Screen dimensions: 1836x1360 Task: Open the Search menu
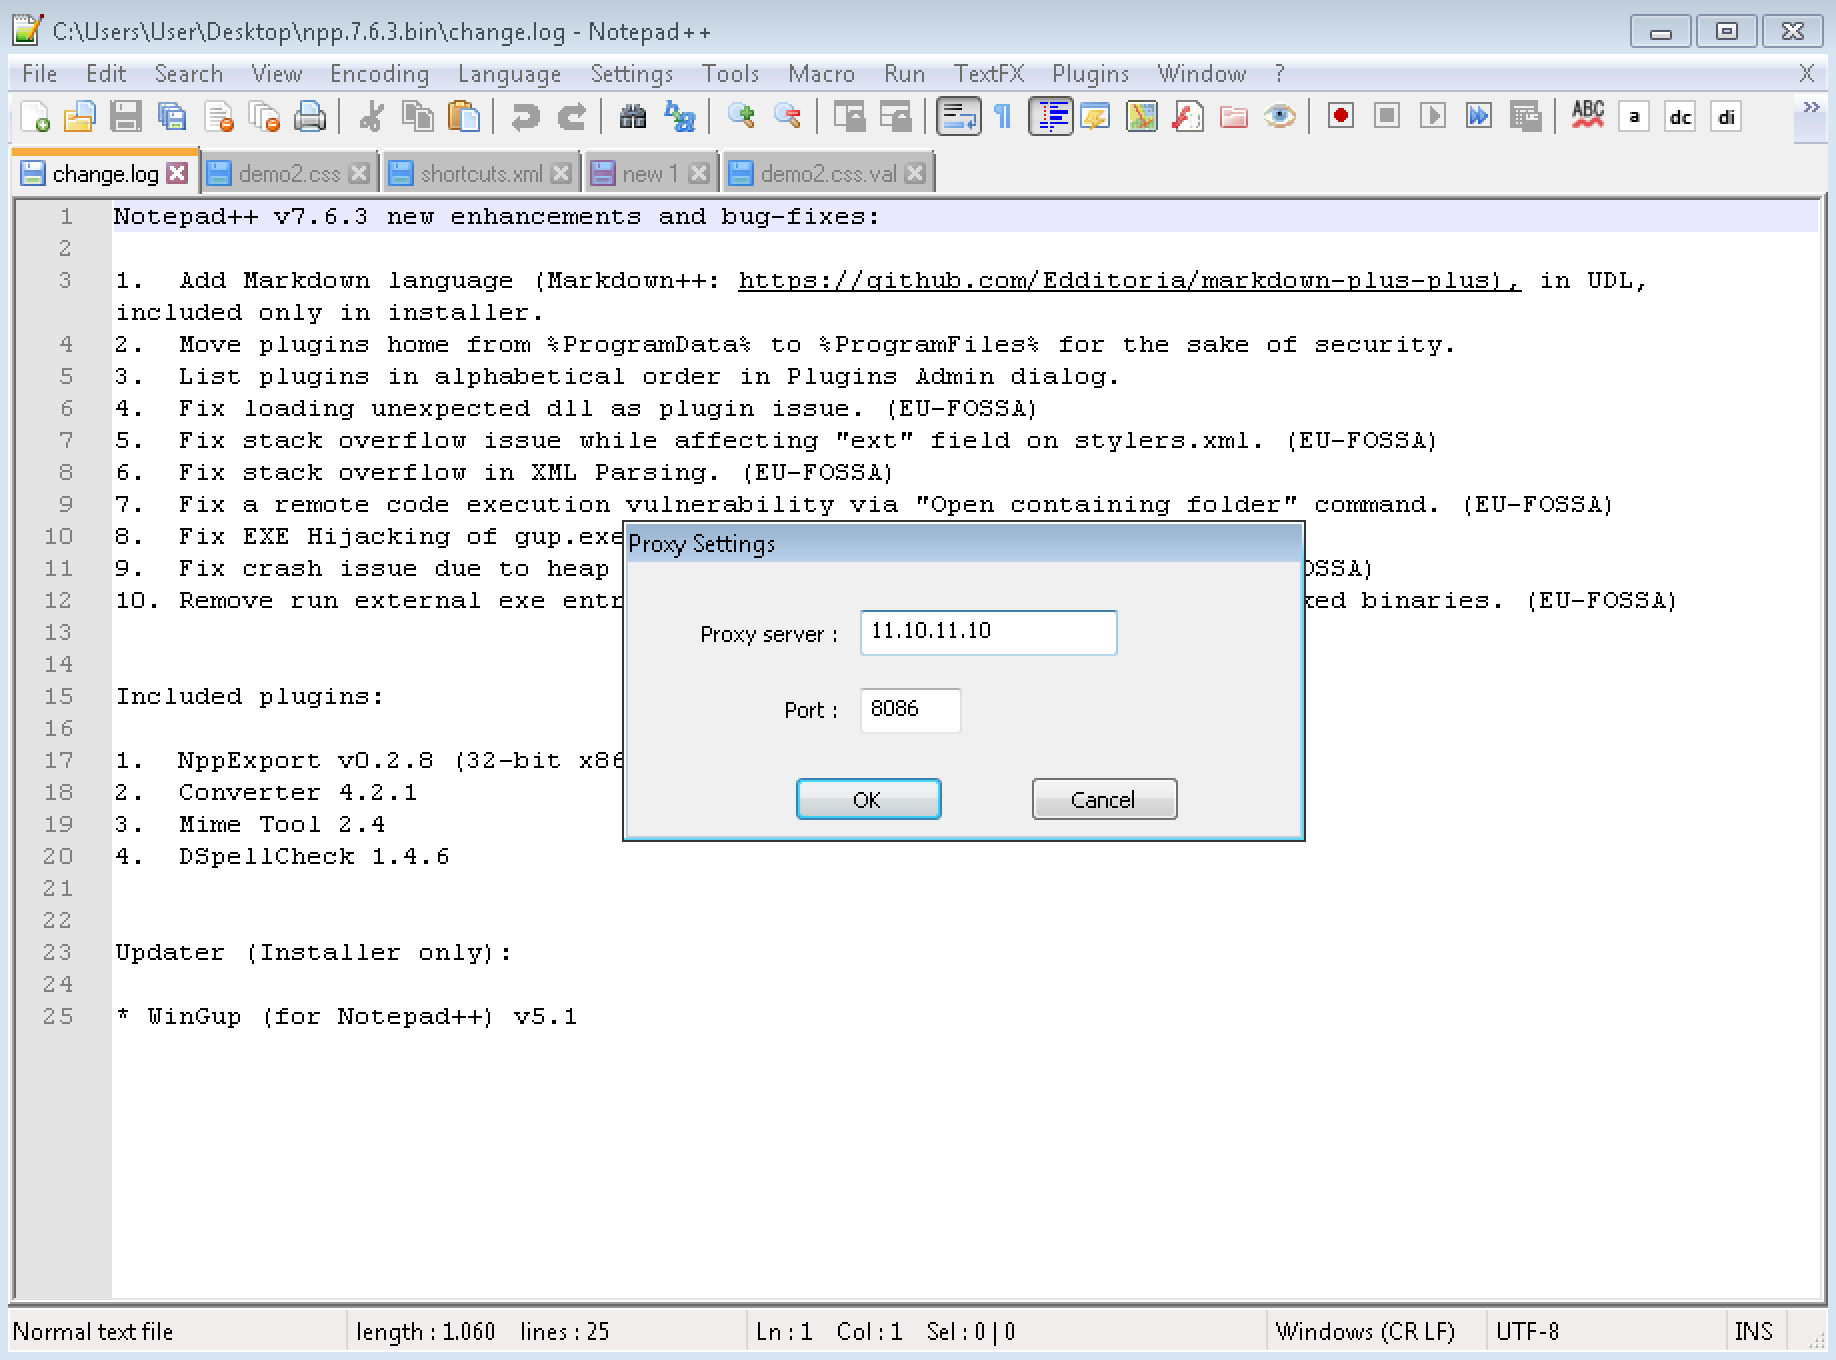click(189, 74)
